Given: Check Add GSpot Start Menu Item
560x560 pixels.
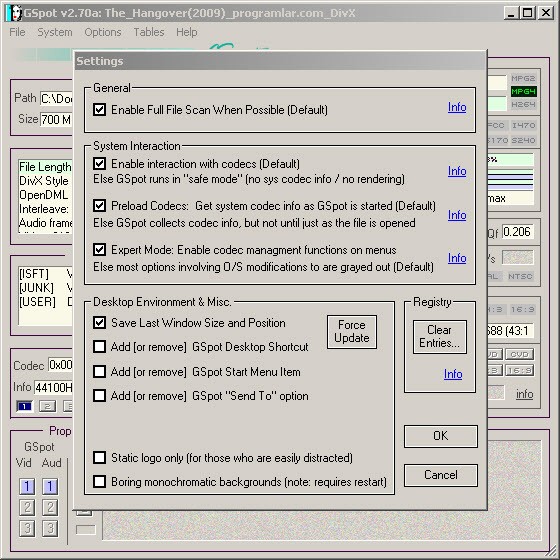Looking at the screenshot, I should tap(99, 371).
